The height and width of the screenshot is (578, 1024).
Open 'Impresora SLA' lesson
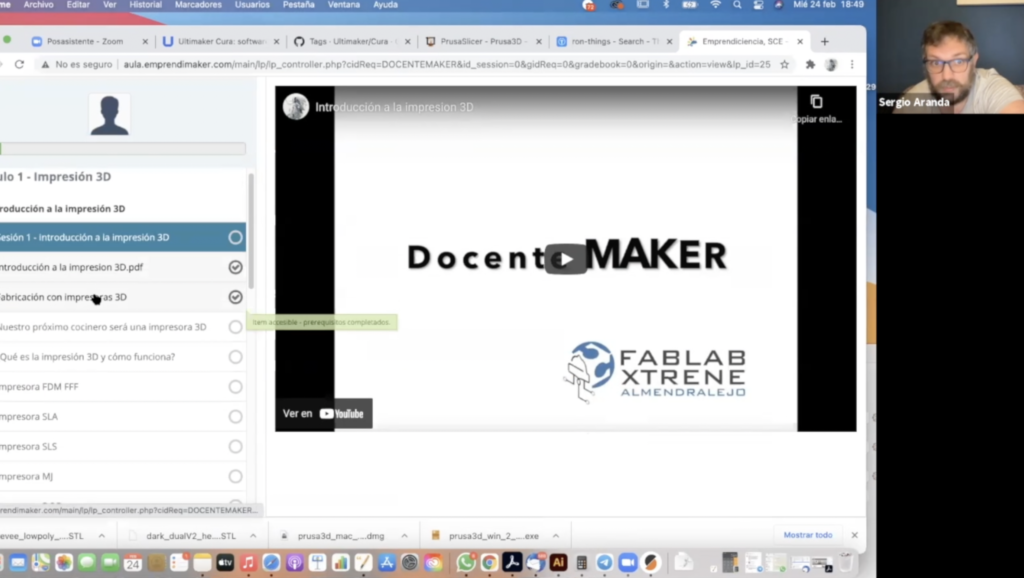(x=29, y=416)
